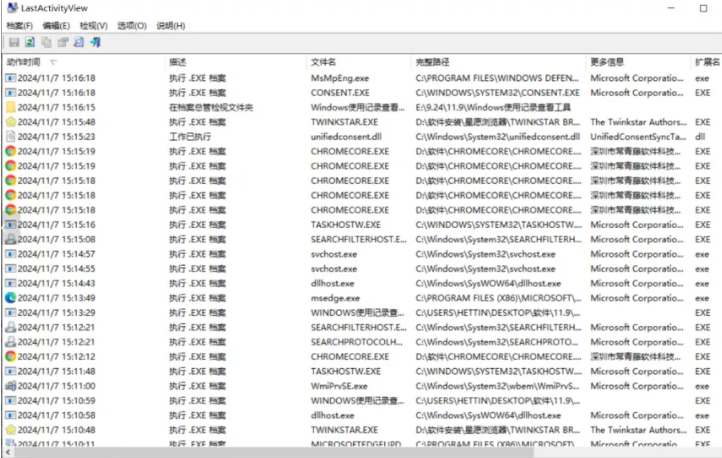Click the Save toolbar icon
Screen dimensions: 722x458
tap(14, 42)
